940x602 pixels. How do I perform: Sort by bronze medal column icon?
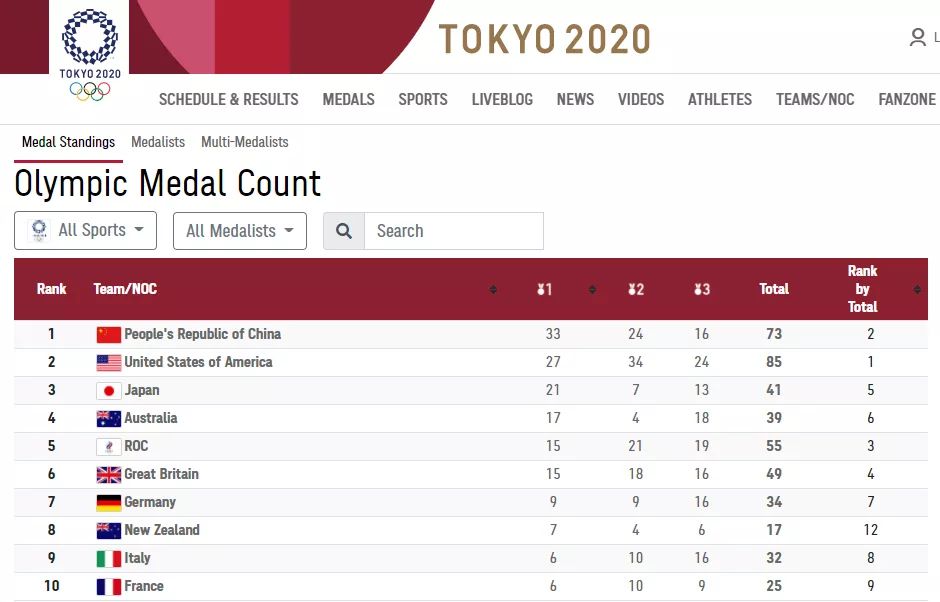coord(701,290)
